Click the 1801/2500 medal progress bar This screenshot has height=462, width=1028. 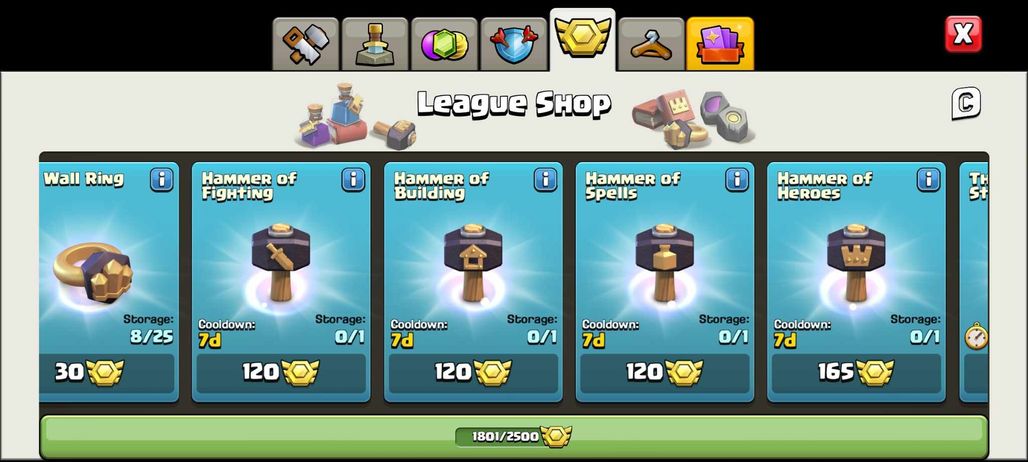514,436
